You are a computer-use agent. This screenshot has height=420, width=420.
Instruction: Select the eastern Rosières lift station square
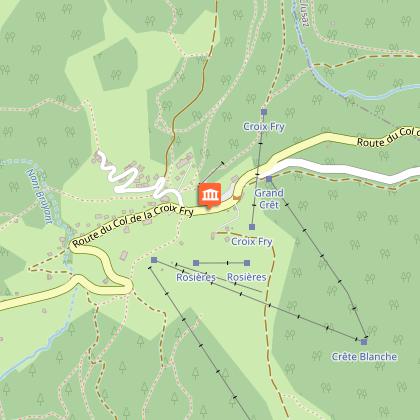coord(247,263)
